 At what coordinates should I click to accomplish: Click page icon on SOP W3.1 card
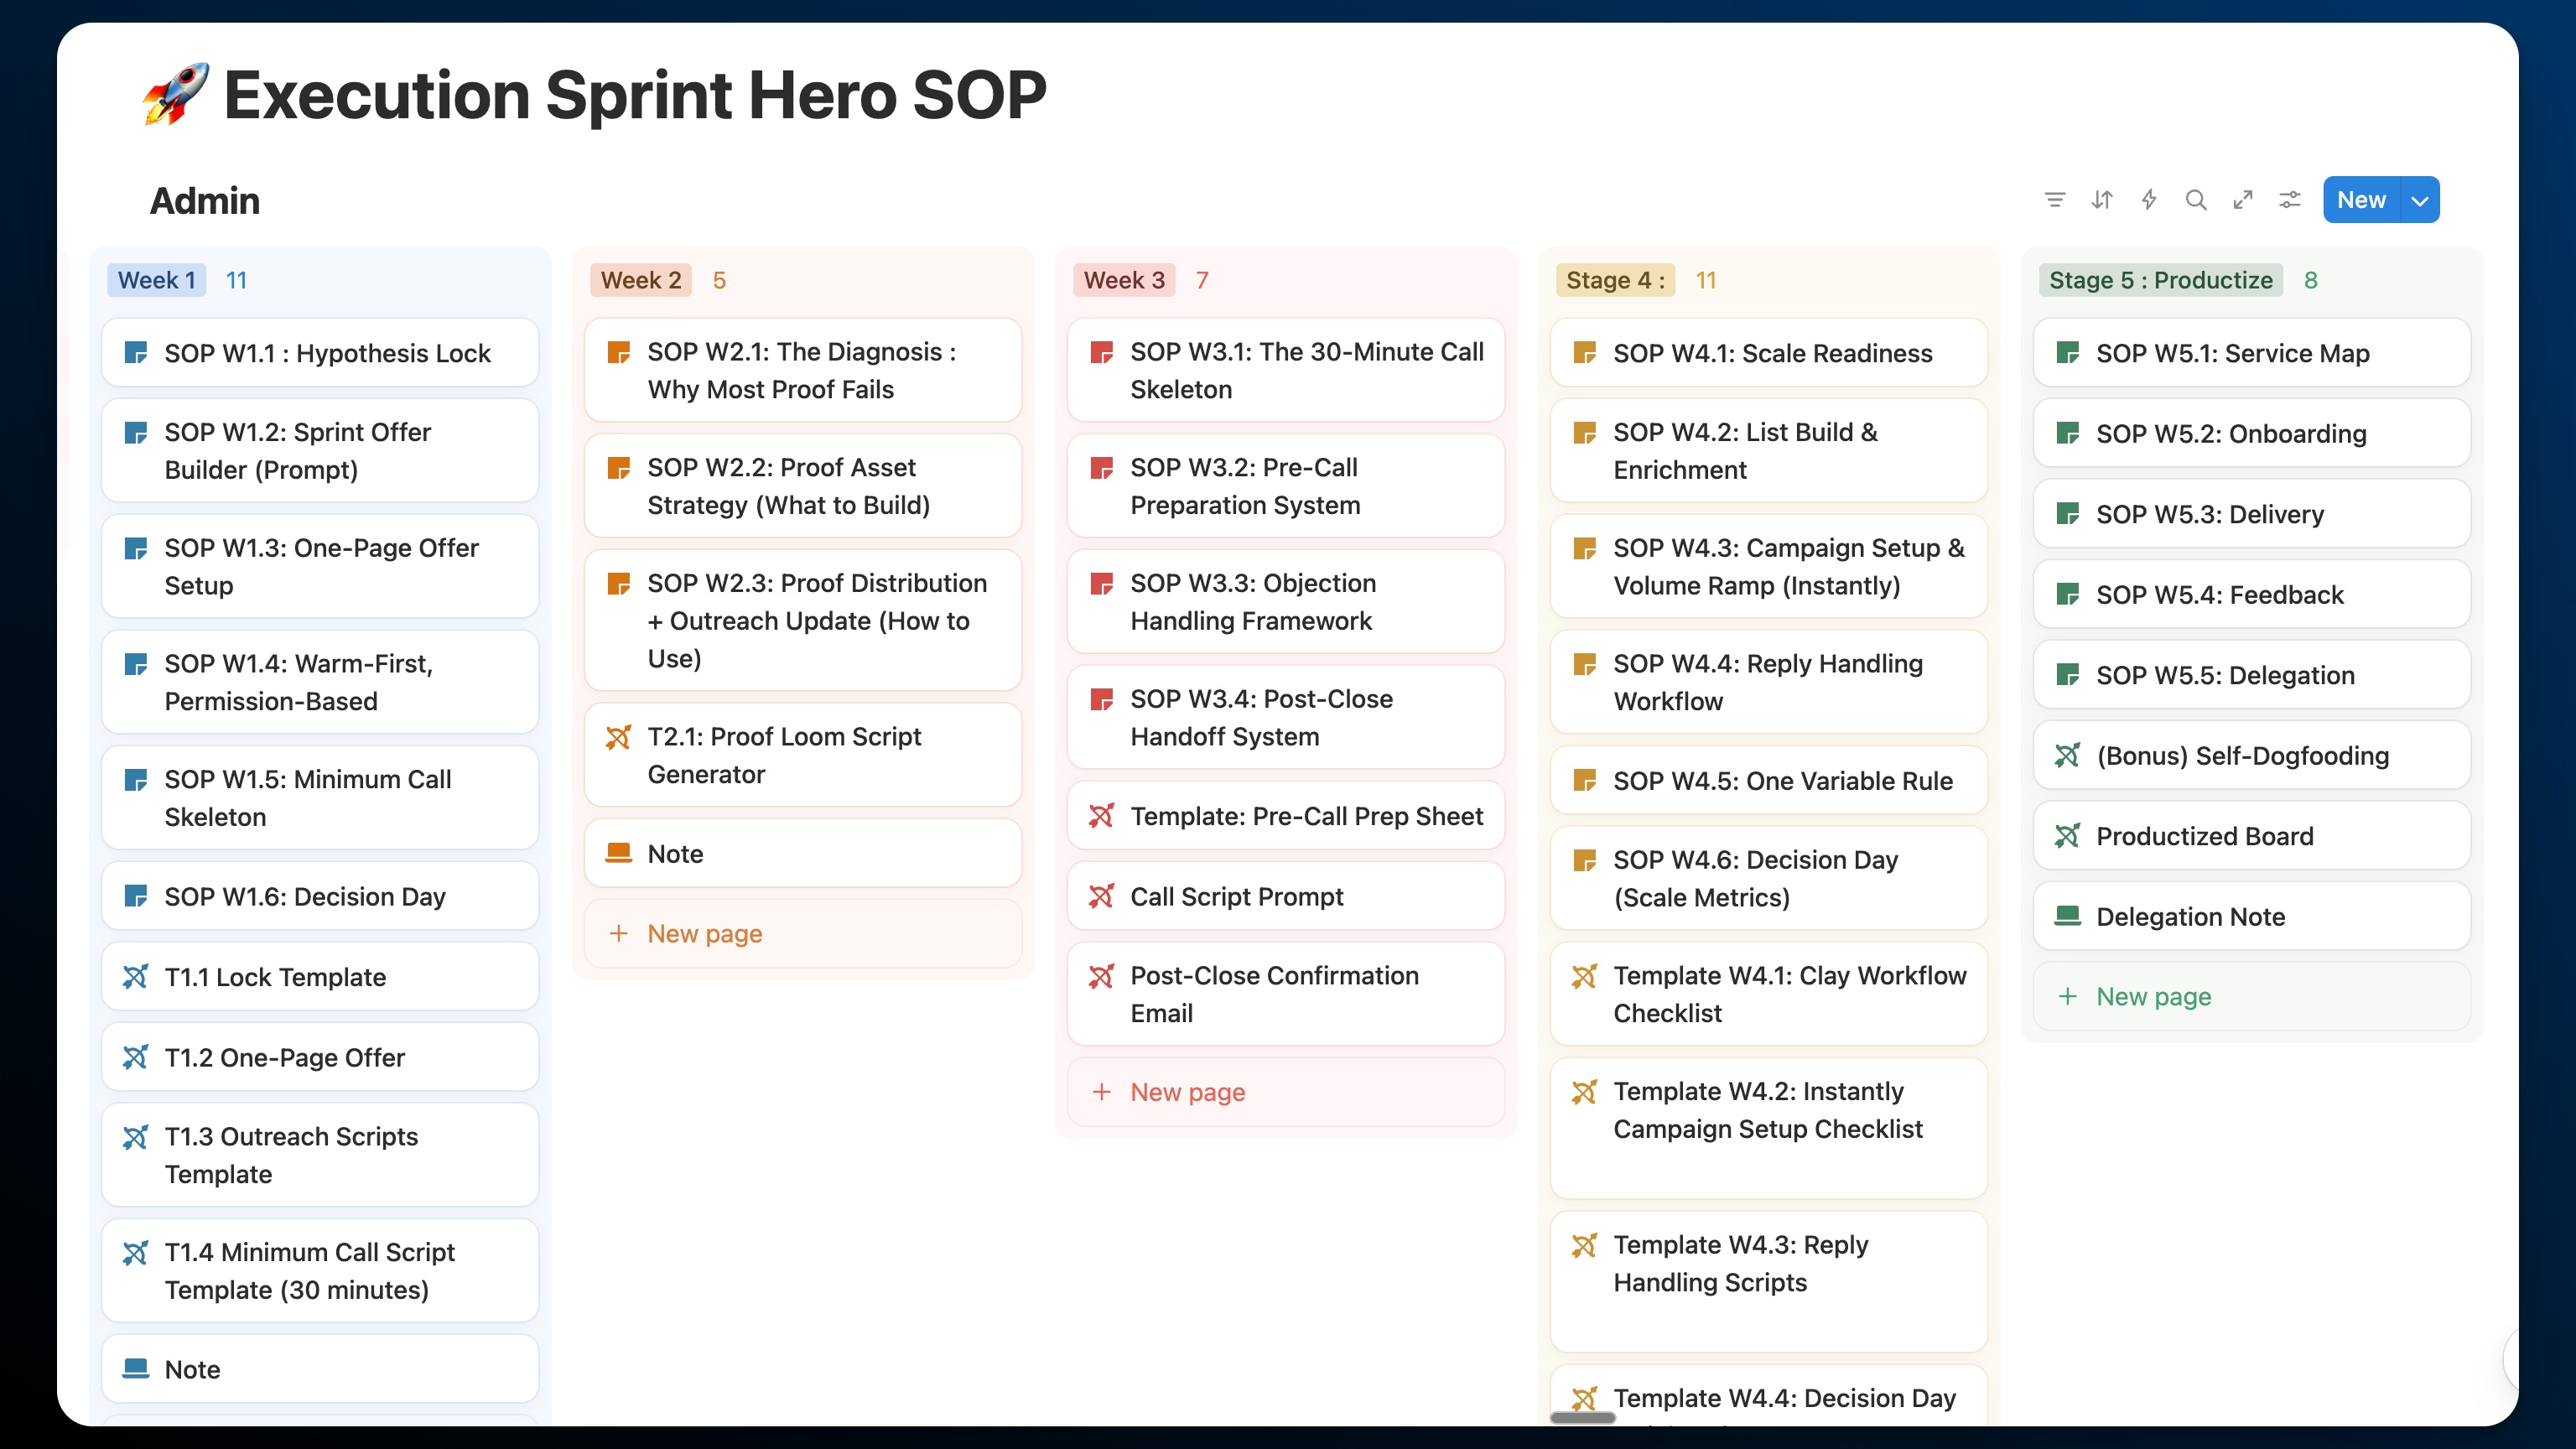(x=1101, y=353)
